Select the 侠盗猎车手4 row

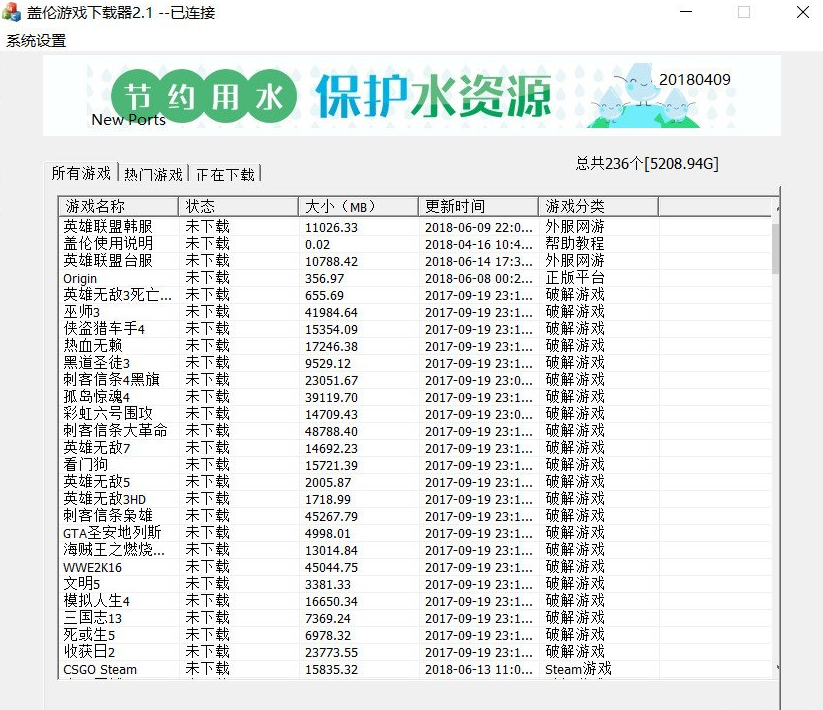pyautogui.click(x=415, y=329)
